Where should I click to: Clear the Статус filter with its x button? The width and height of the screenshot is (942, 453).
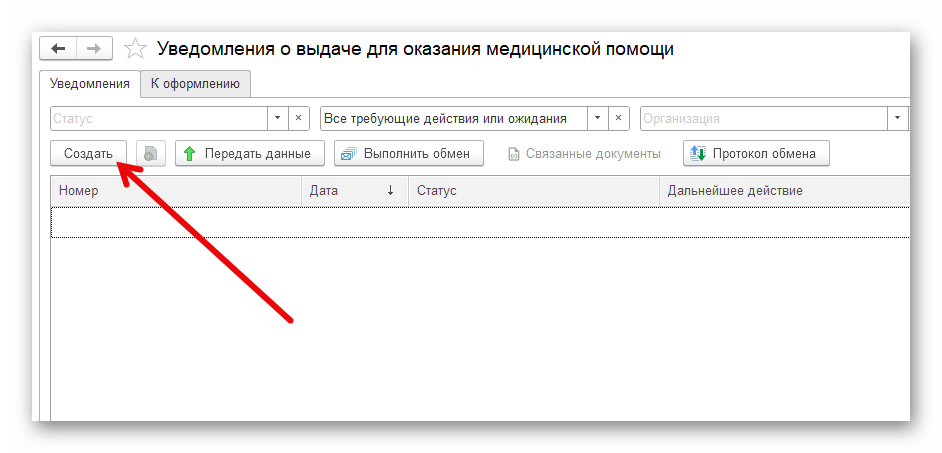coord(299,118)
